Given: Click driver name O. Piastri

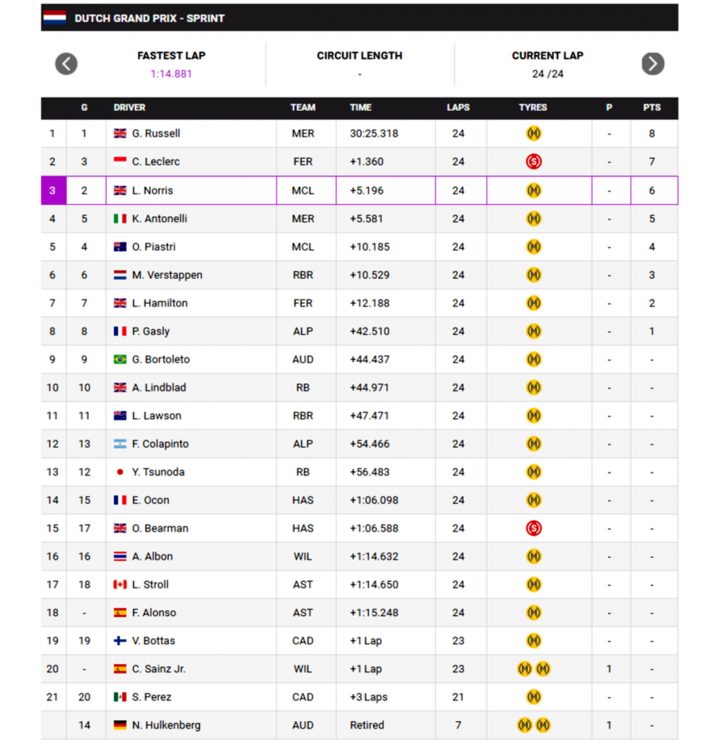Looking at the screenshot, I should coord(154,247).
